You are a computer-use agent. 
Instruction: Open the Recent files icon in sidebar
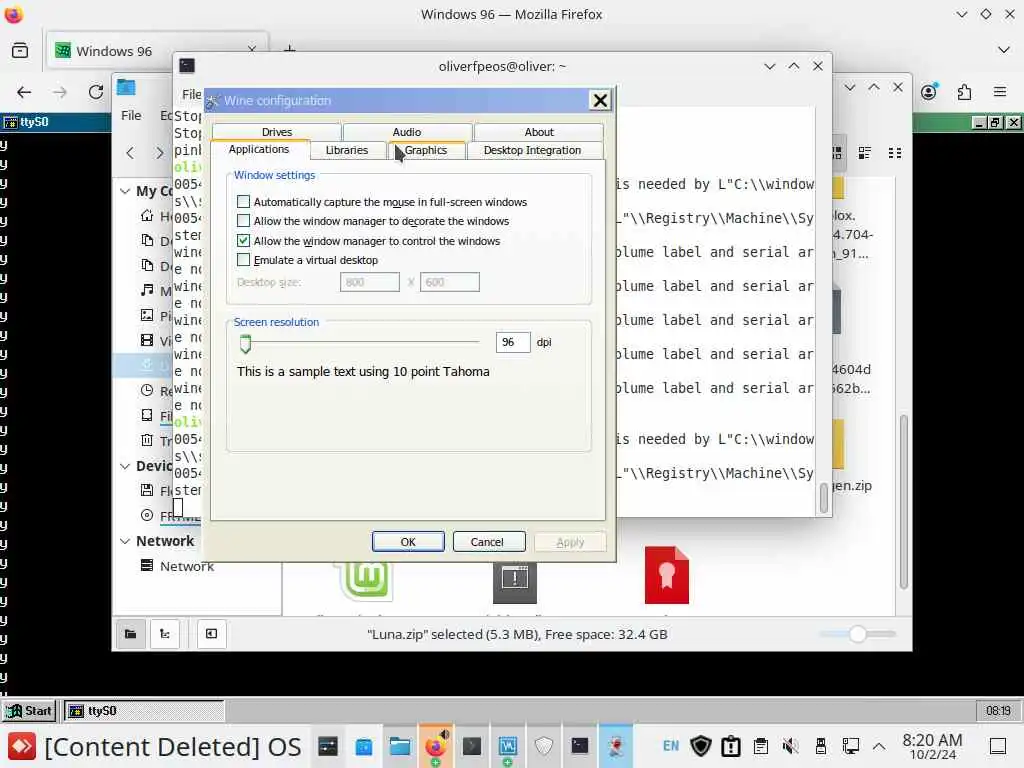pos(148,391)
